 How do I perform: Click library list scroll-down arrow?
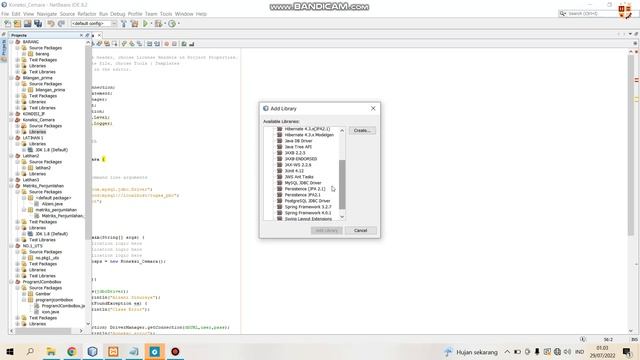[x=342, y=217]
